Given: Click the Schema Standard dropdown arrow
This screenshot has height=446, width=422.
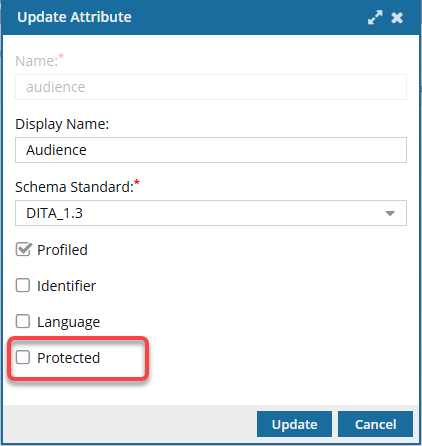Looking at the screenshot, I should (x=390, y=213).
